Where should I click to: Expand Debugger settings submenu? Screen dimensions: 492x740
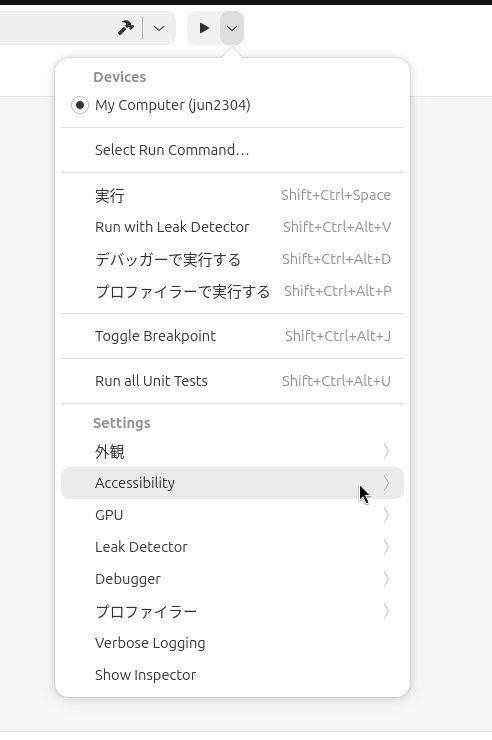(232, 579)
